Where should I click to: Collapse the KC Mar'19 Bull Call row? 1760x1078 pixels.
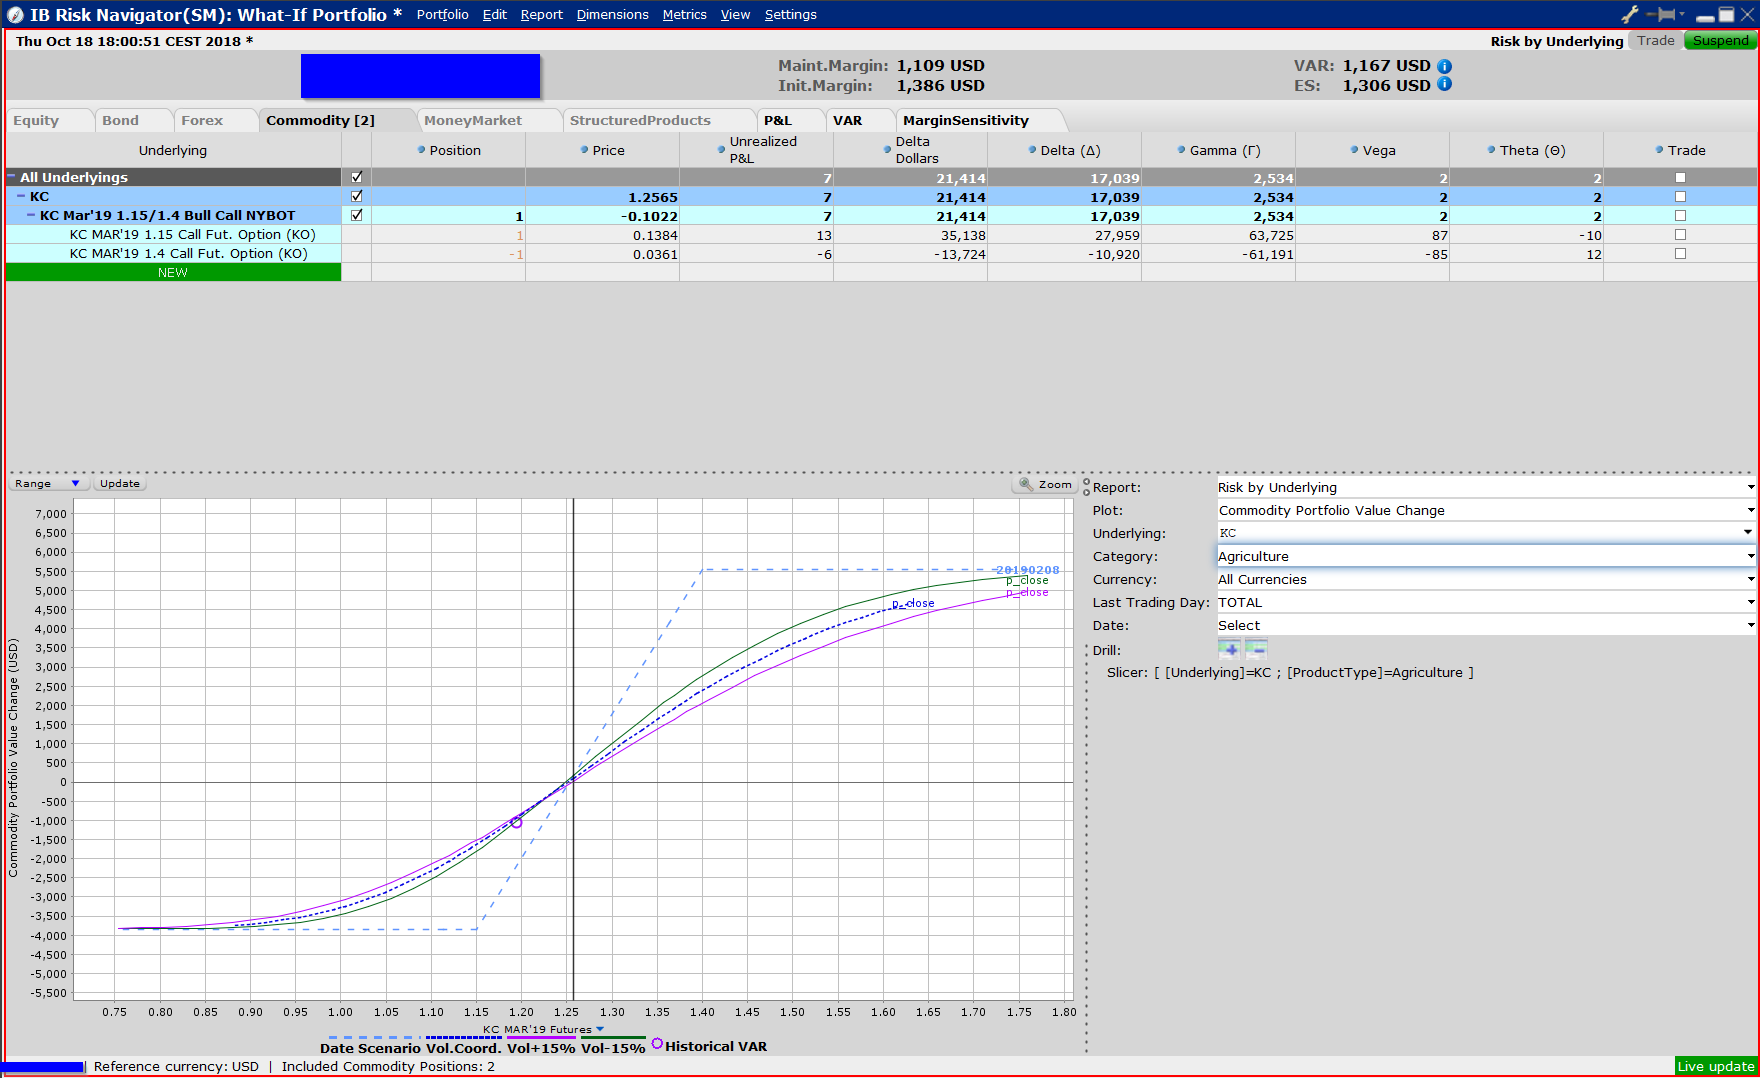(x=31, y=215)
